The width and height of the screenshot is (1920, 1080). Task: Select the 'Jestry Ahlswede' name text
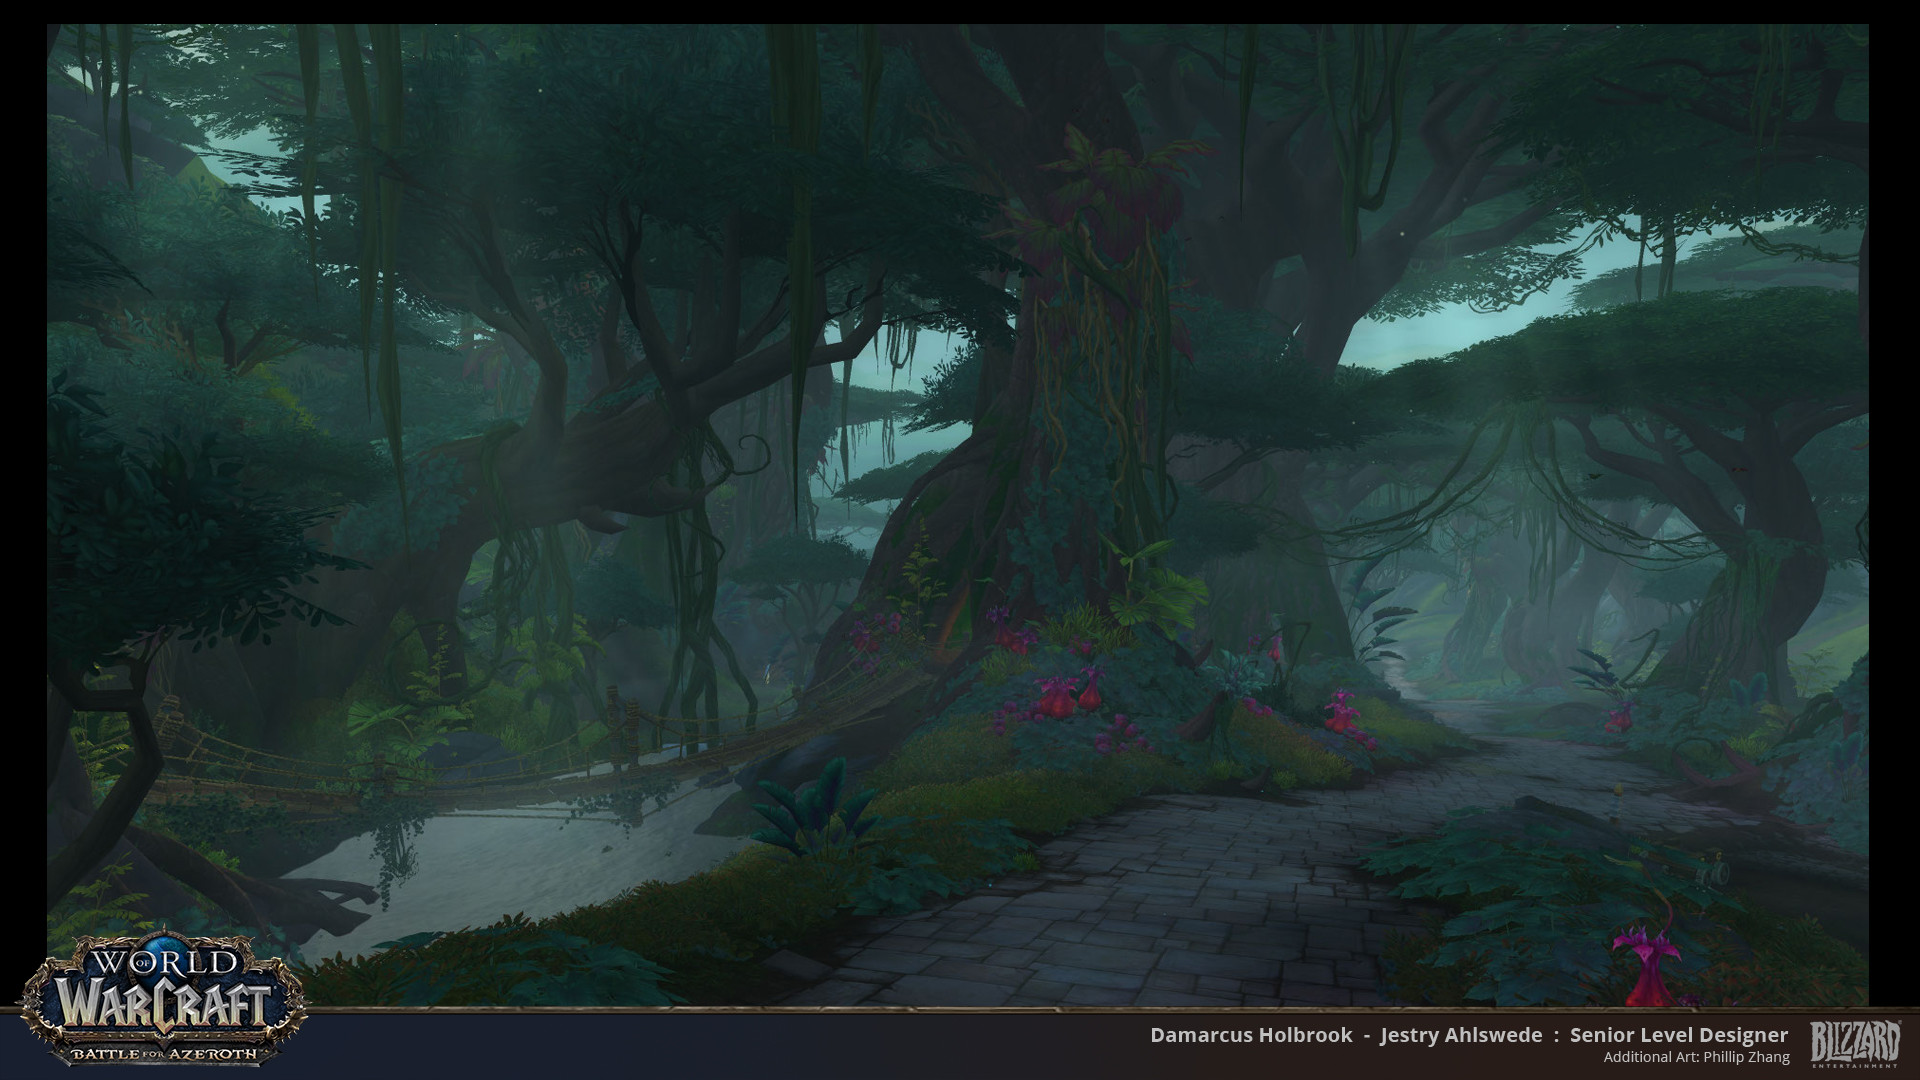1461,1035
